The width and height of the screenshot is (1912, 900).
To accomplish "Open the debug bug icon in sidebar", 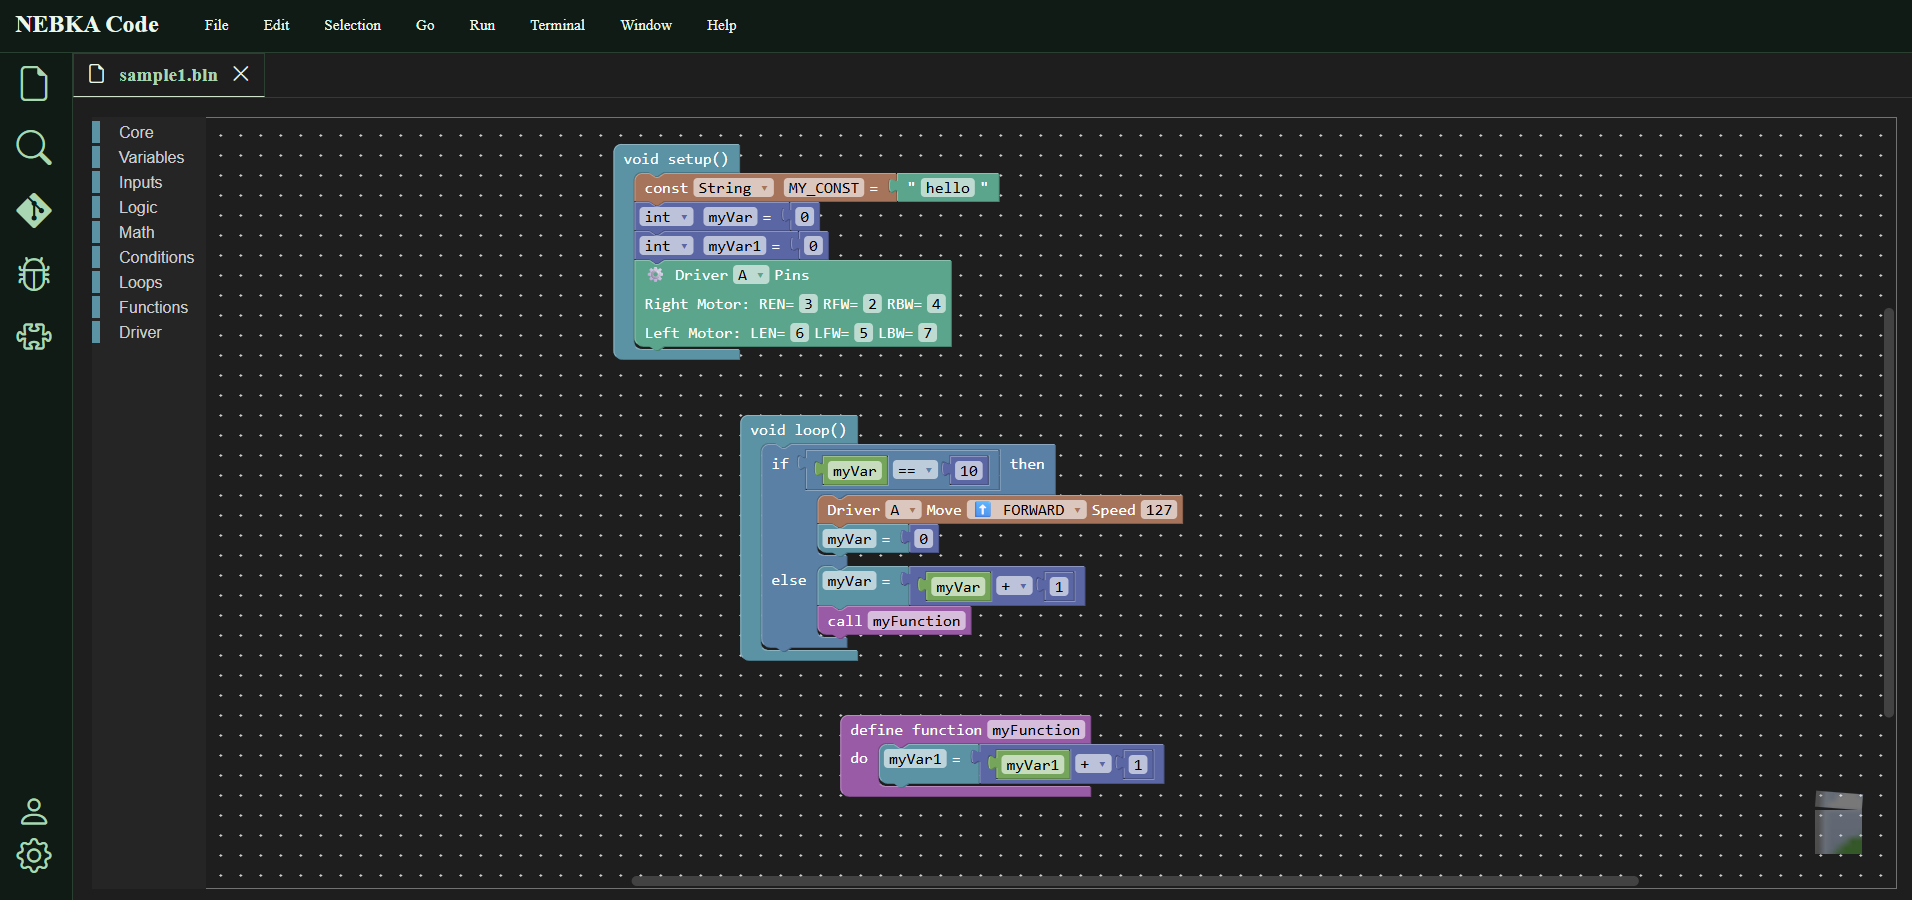I will pos(33,274).
